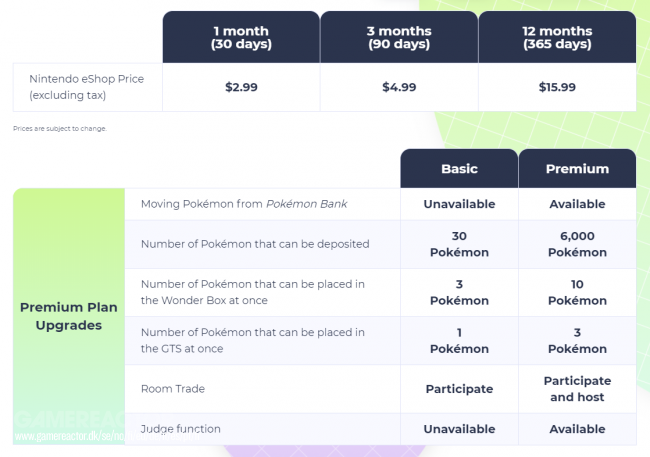Click the Nintendo eShop Price row label
650x457 pixels.
[x=87, y=87]
